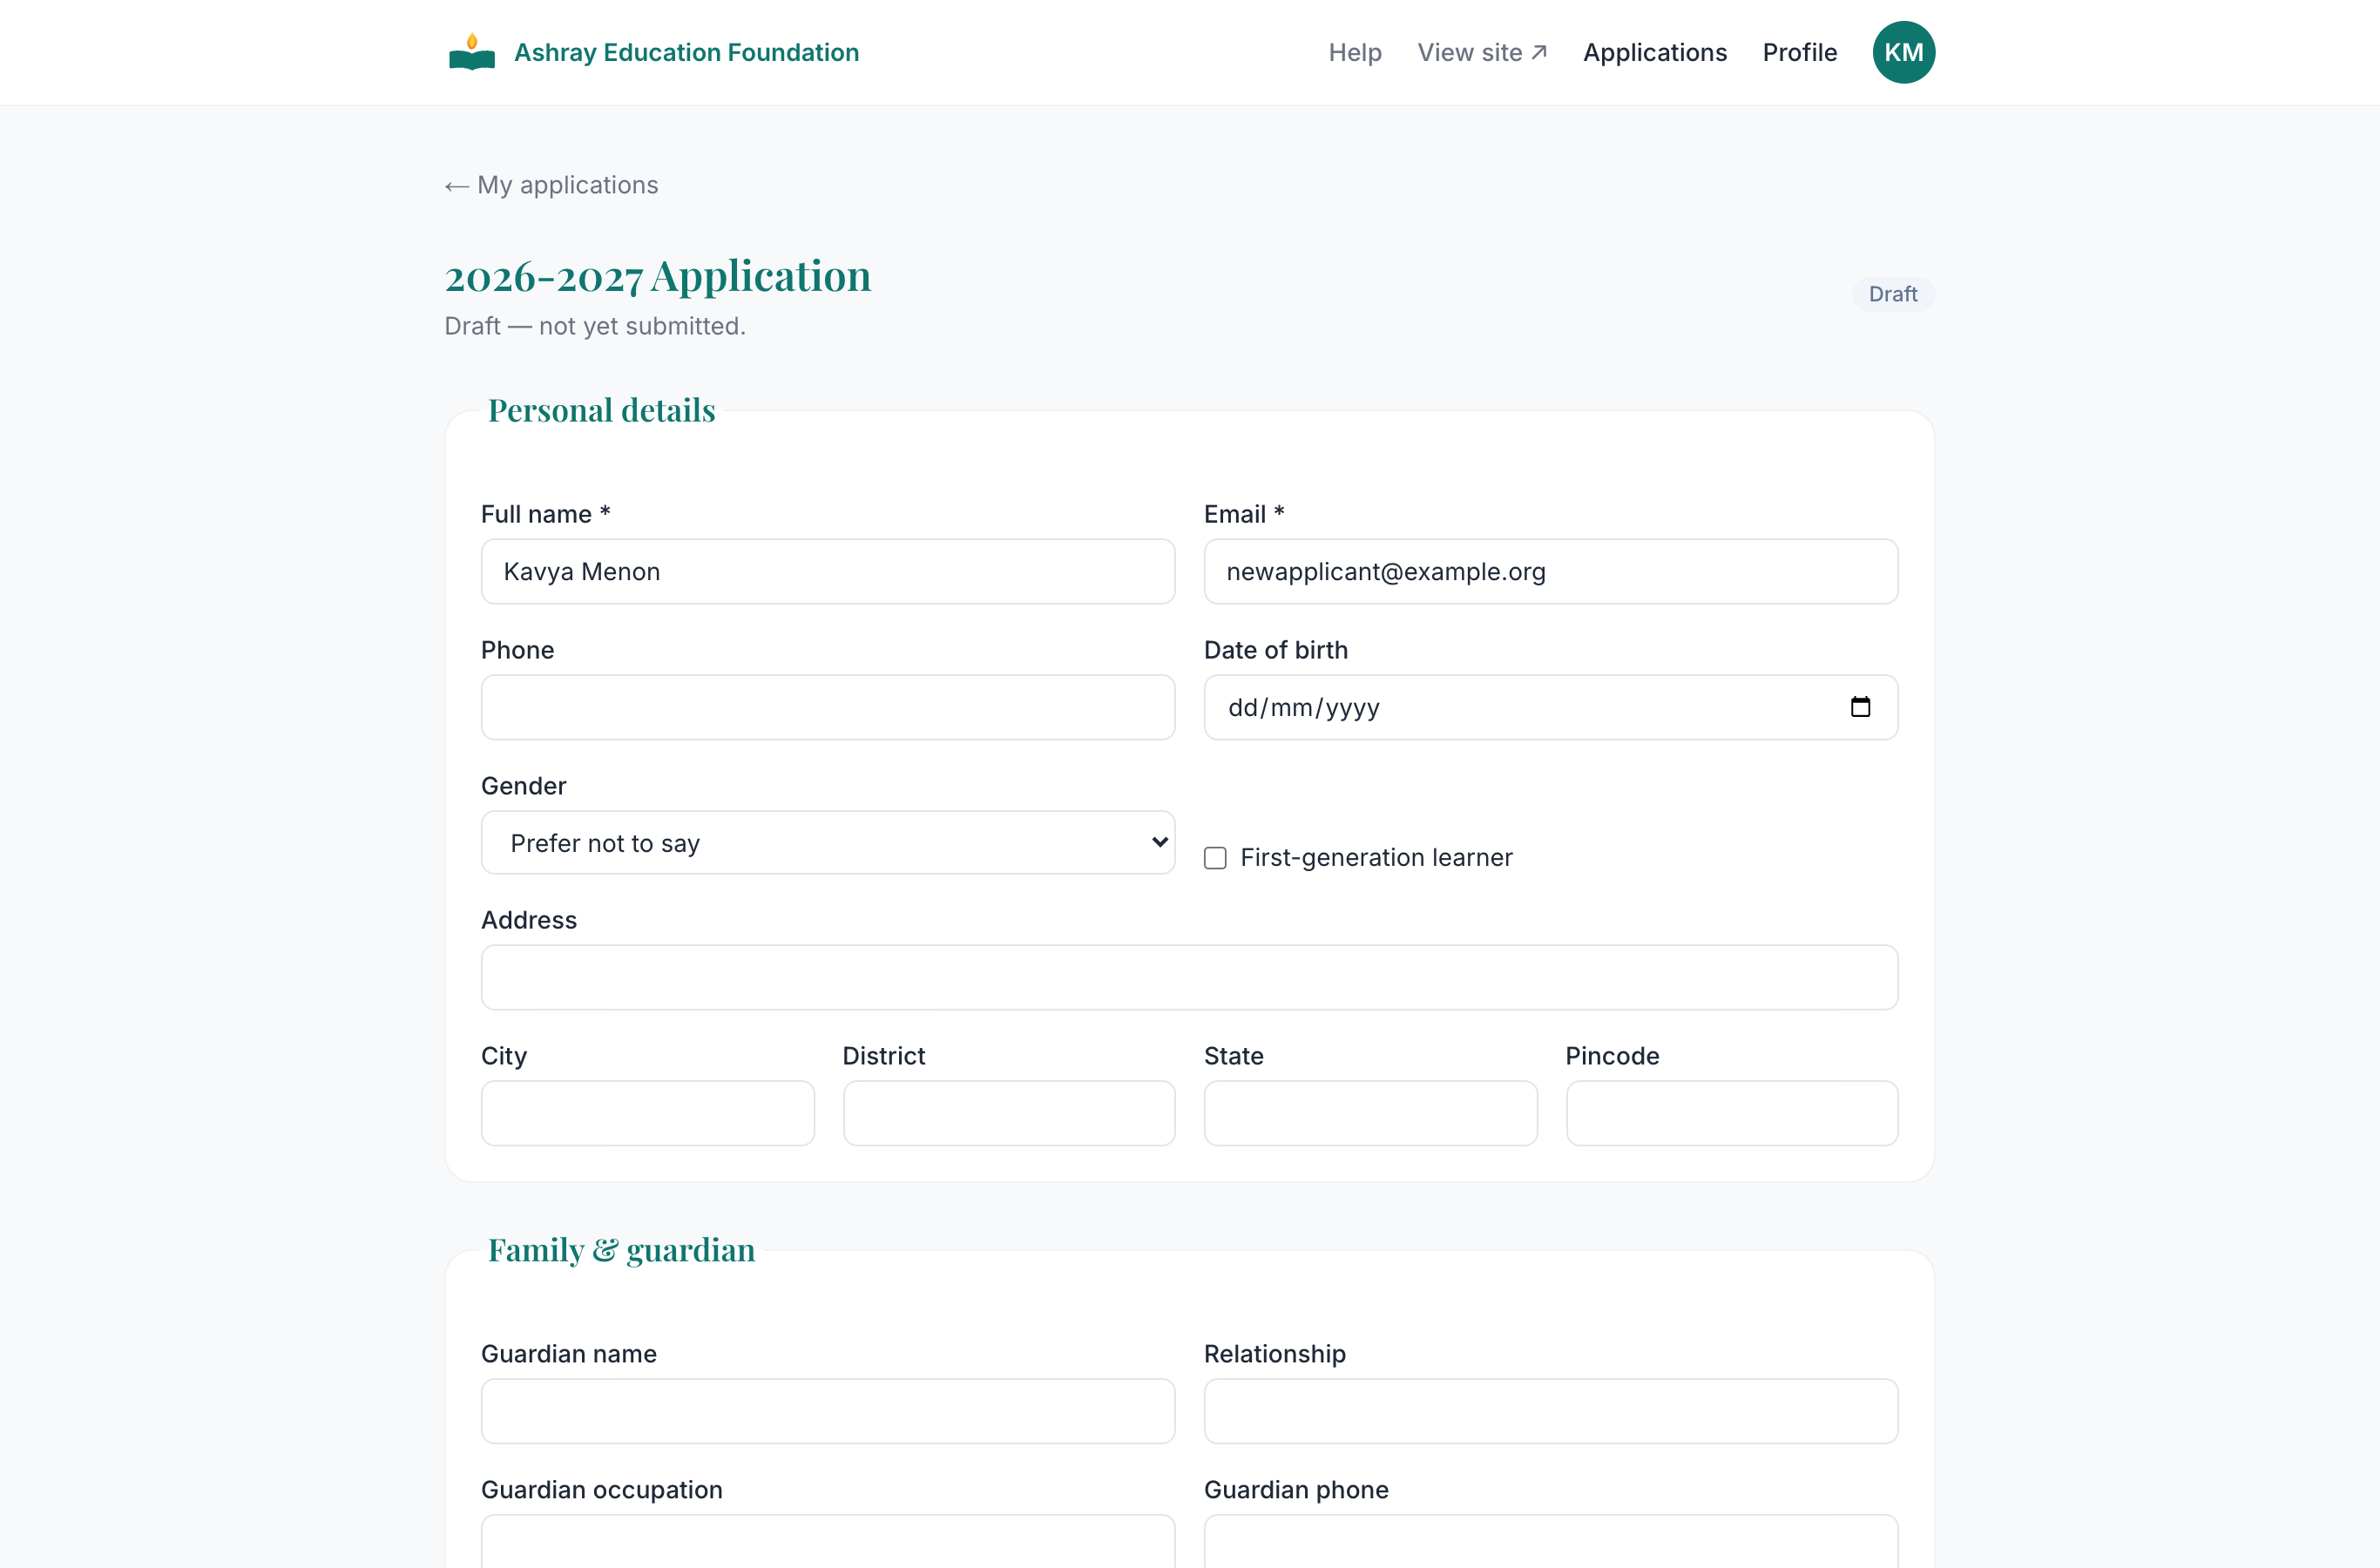Screen dimensions: 2380x1568
Task: Go back to My applications
Action: [552, 185]
